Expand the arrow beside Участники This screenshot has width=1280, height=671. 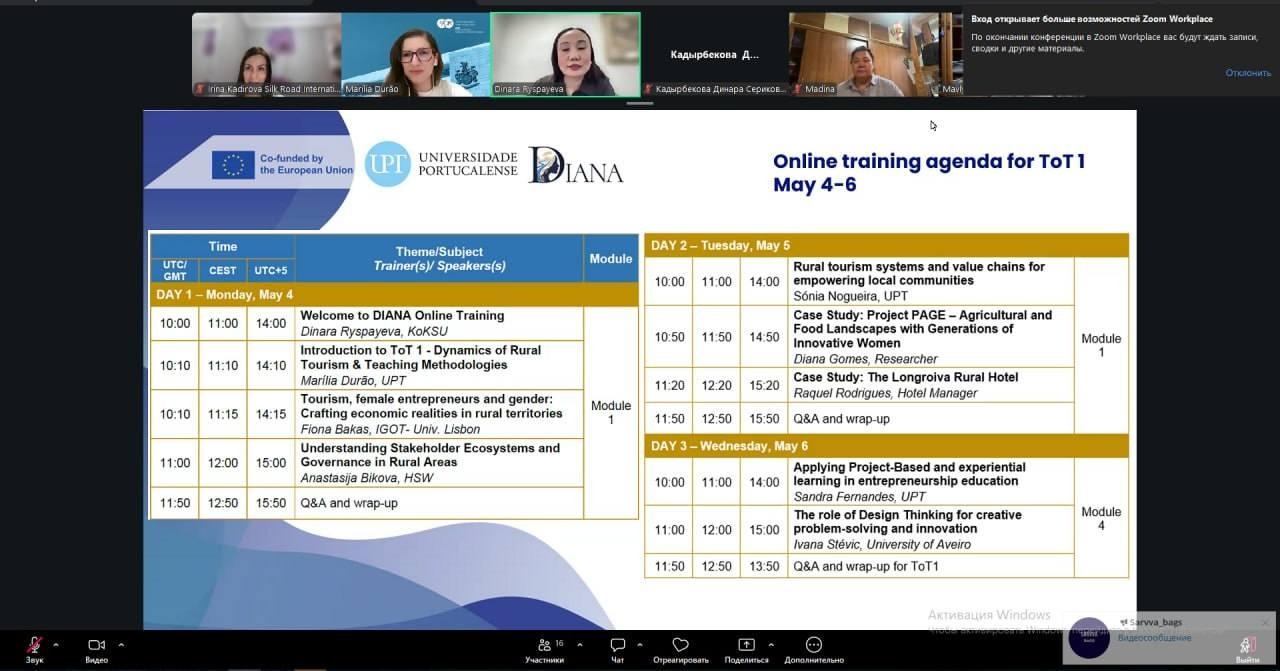pyautogui.click(x=580, y=645)
